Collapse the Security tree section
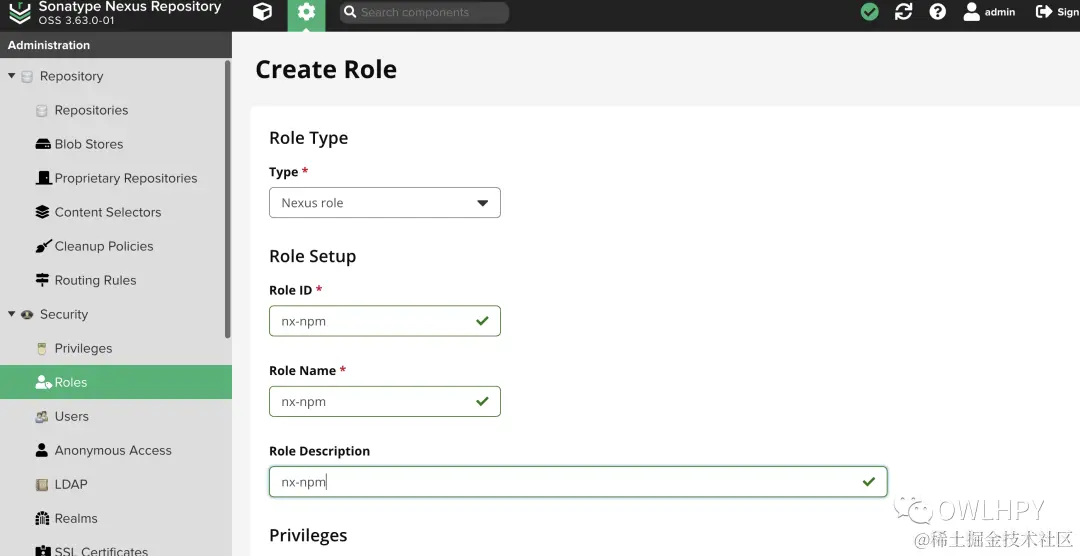The image size is (1080, 556). click(x=12, y=314)
